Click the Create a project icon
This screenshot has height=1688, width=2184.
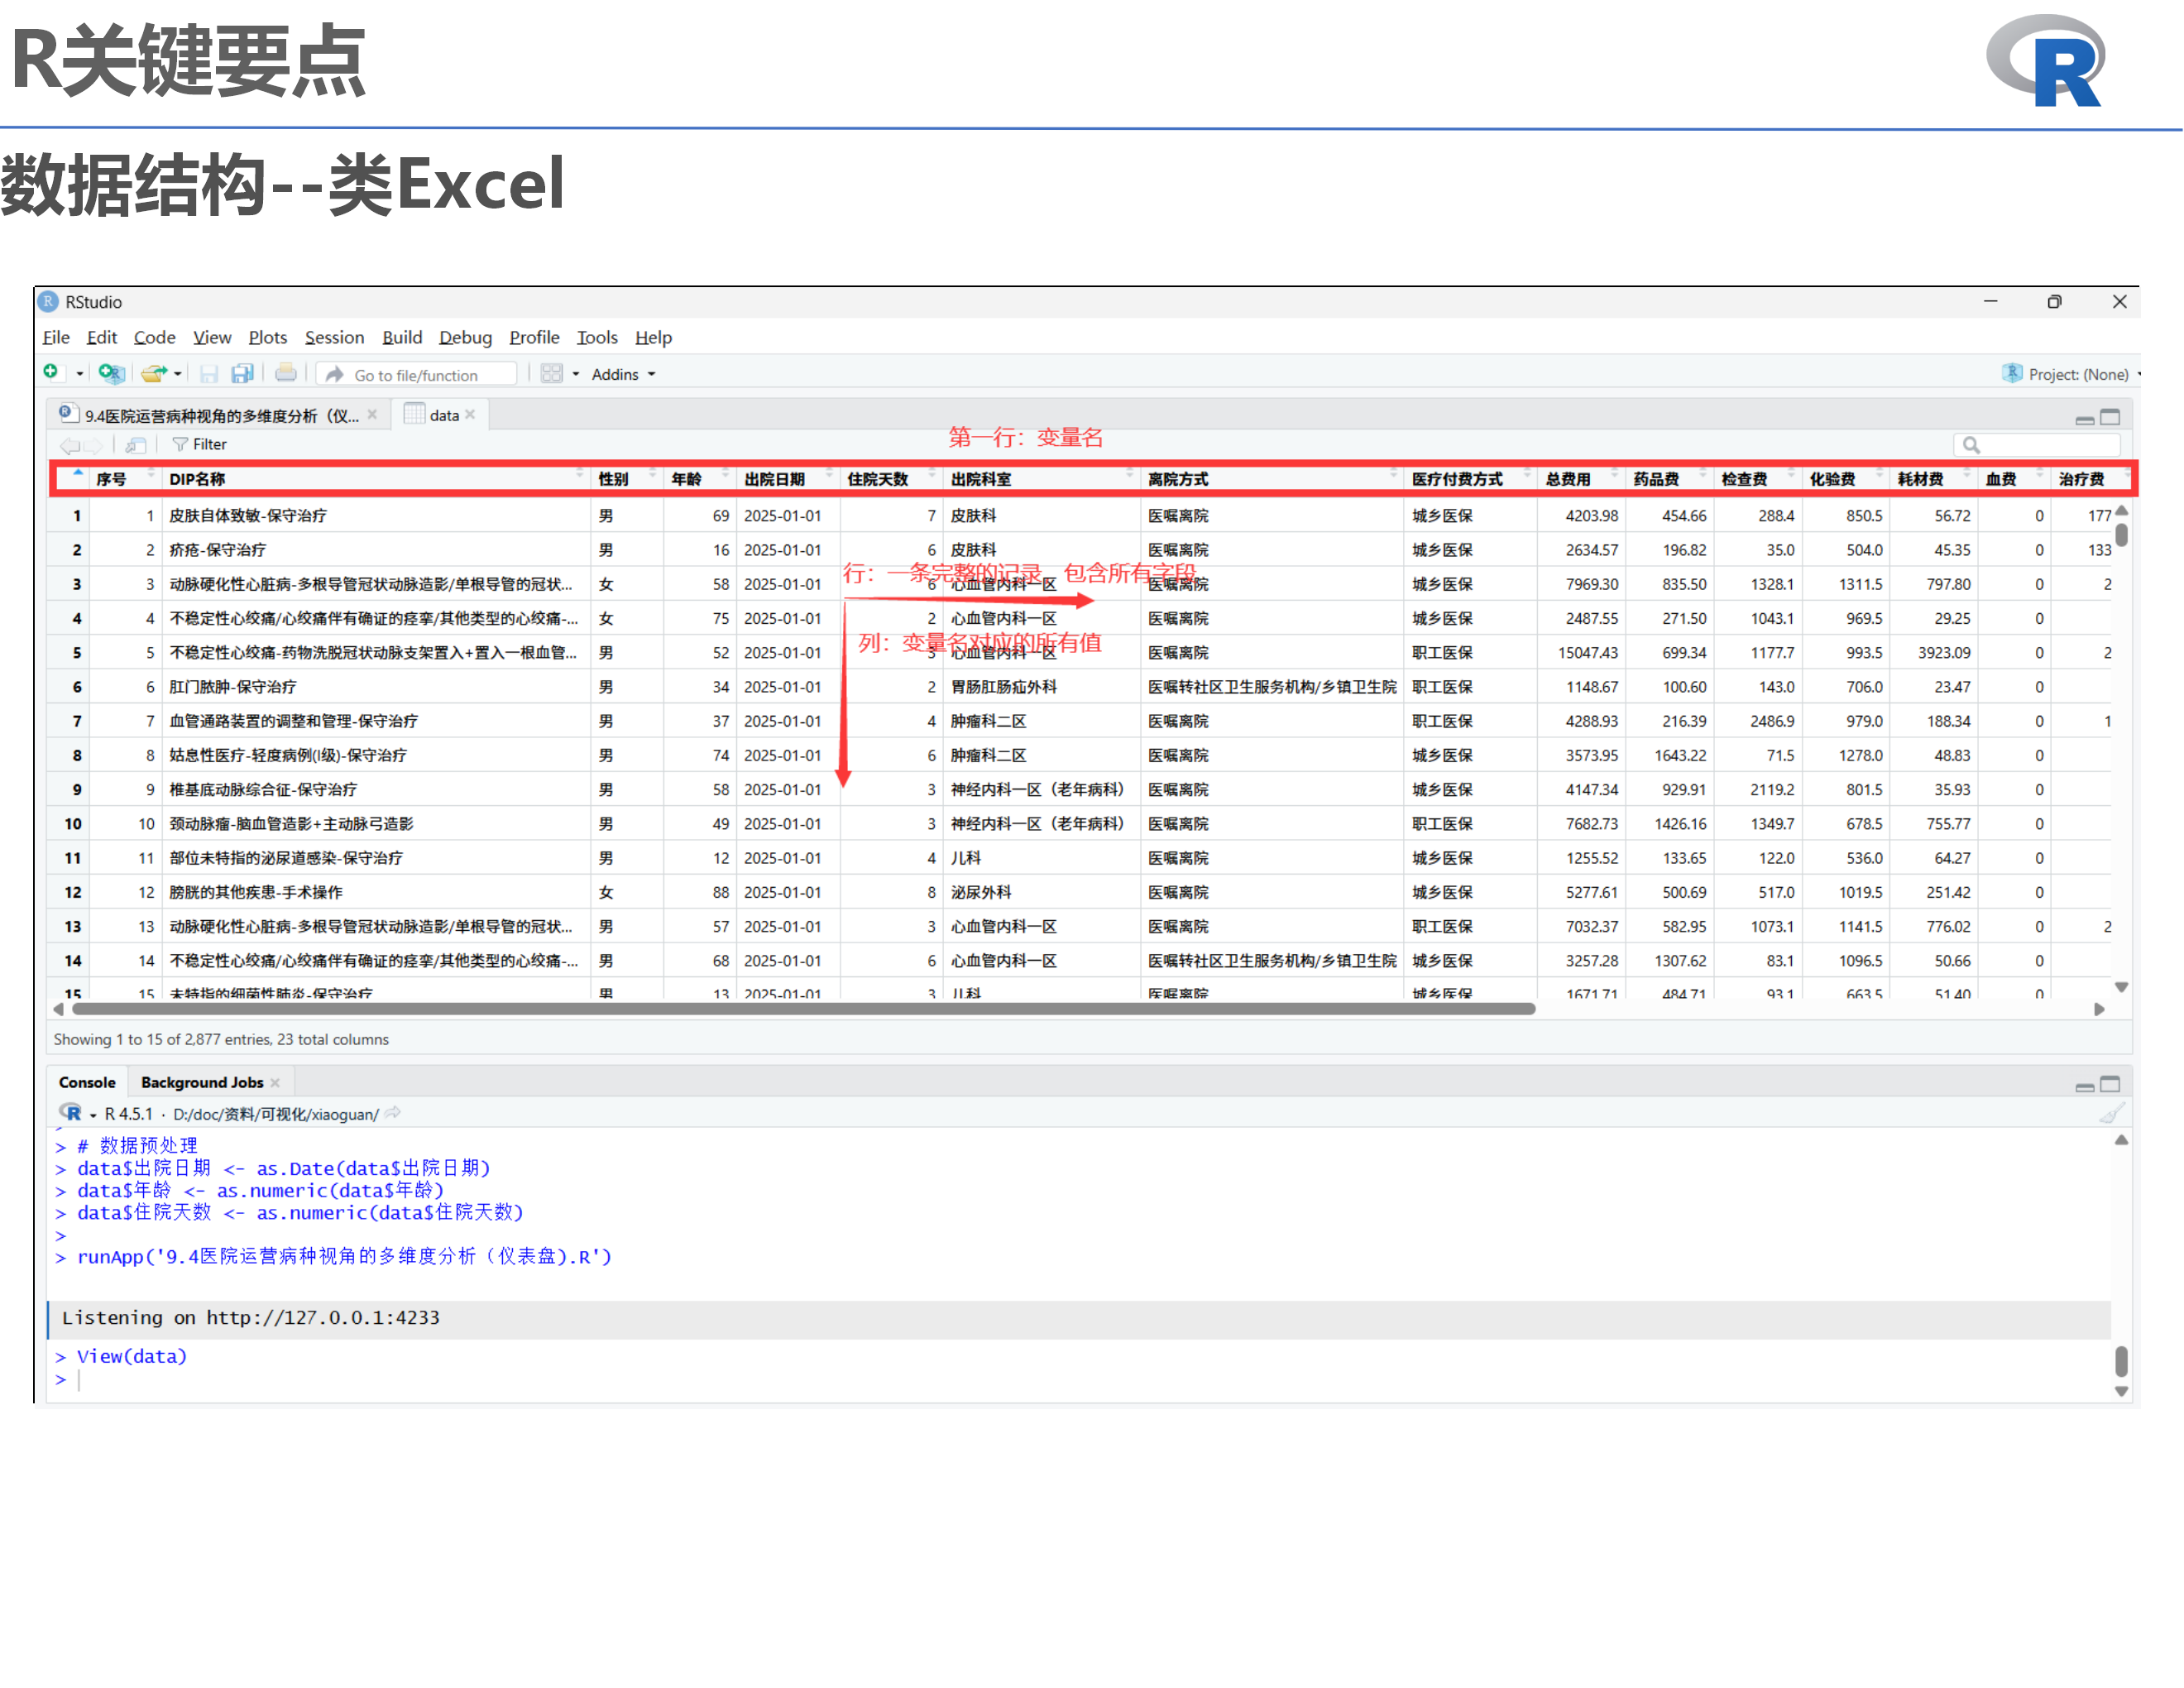111,373
